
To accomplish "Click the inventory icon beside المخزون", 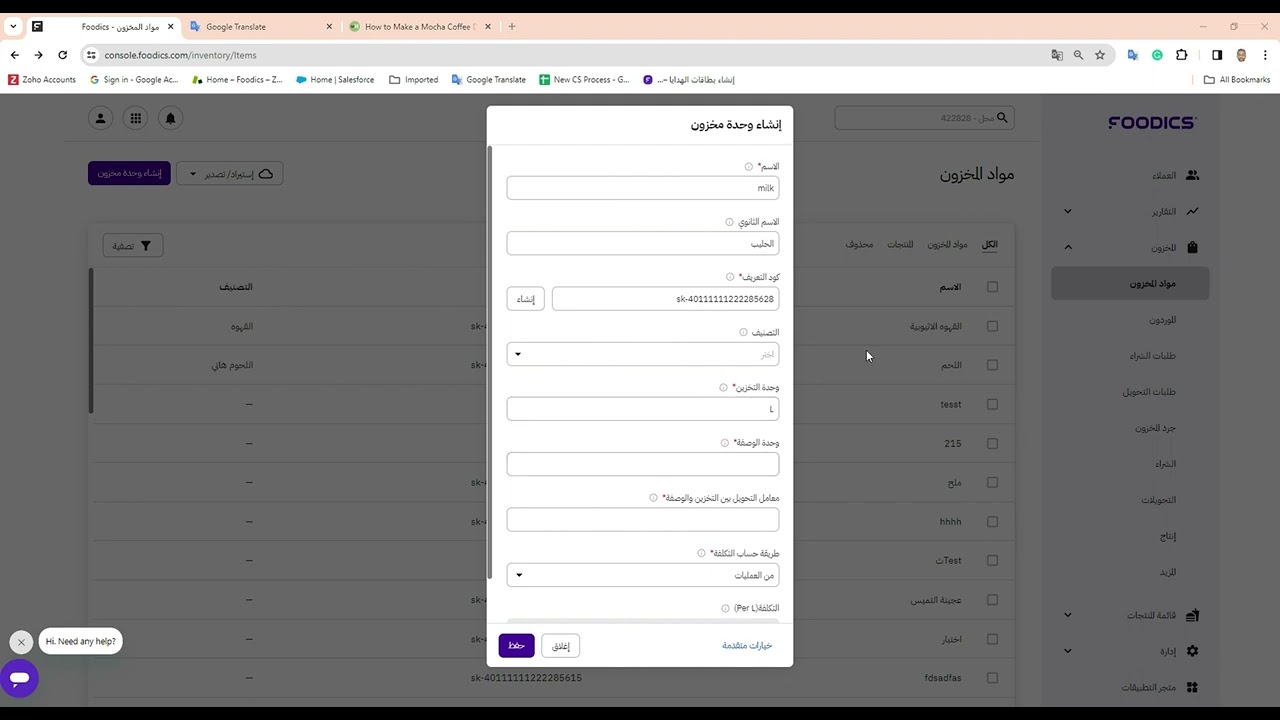I will point(1192,247).
